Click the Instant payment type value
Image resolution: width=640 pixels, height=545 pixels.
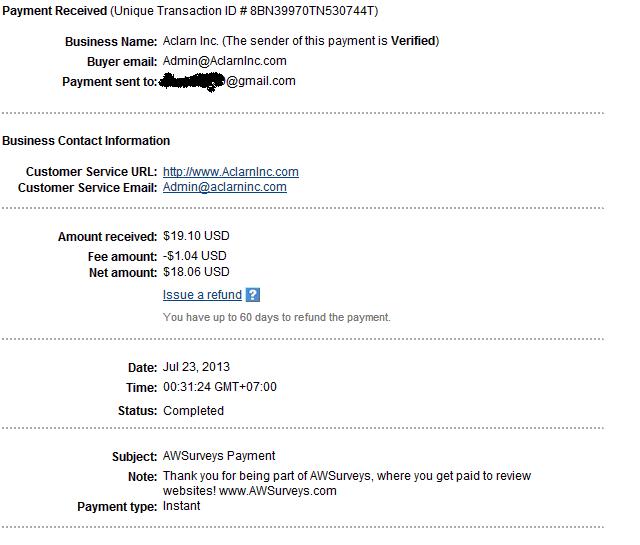(x=181, y=506)
